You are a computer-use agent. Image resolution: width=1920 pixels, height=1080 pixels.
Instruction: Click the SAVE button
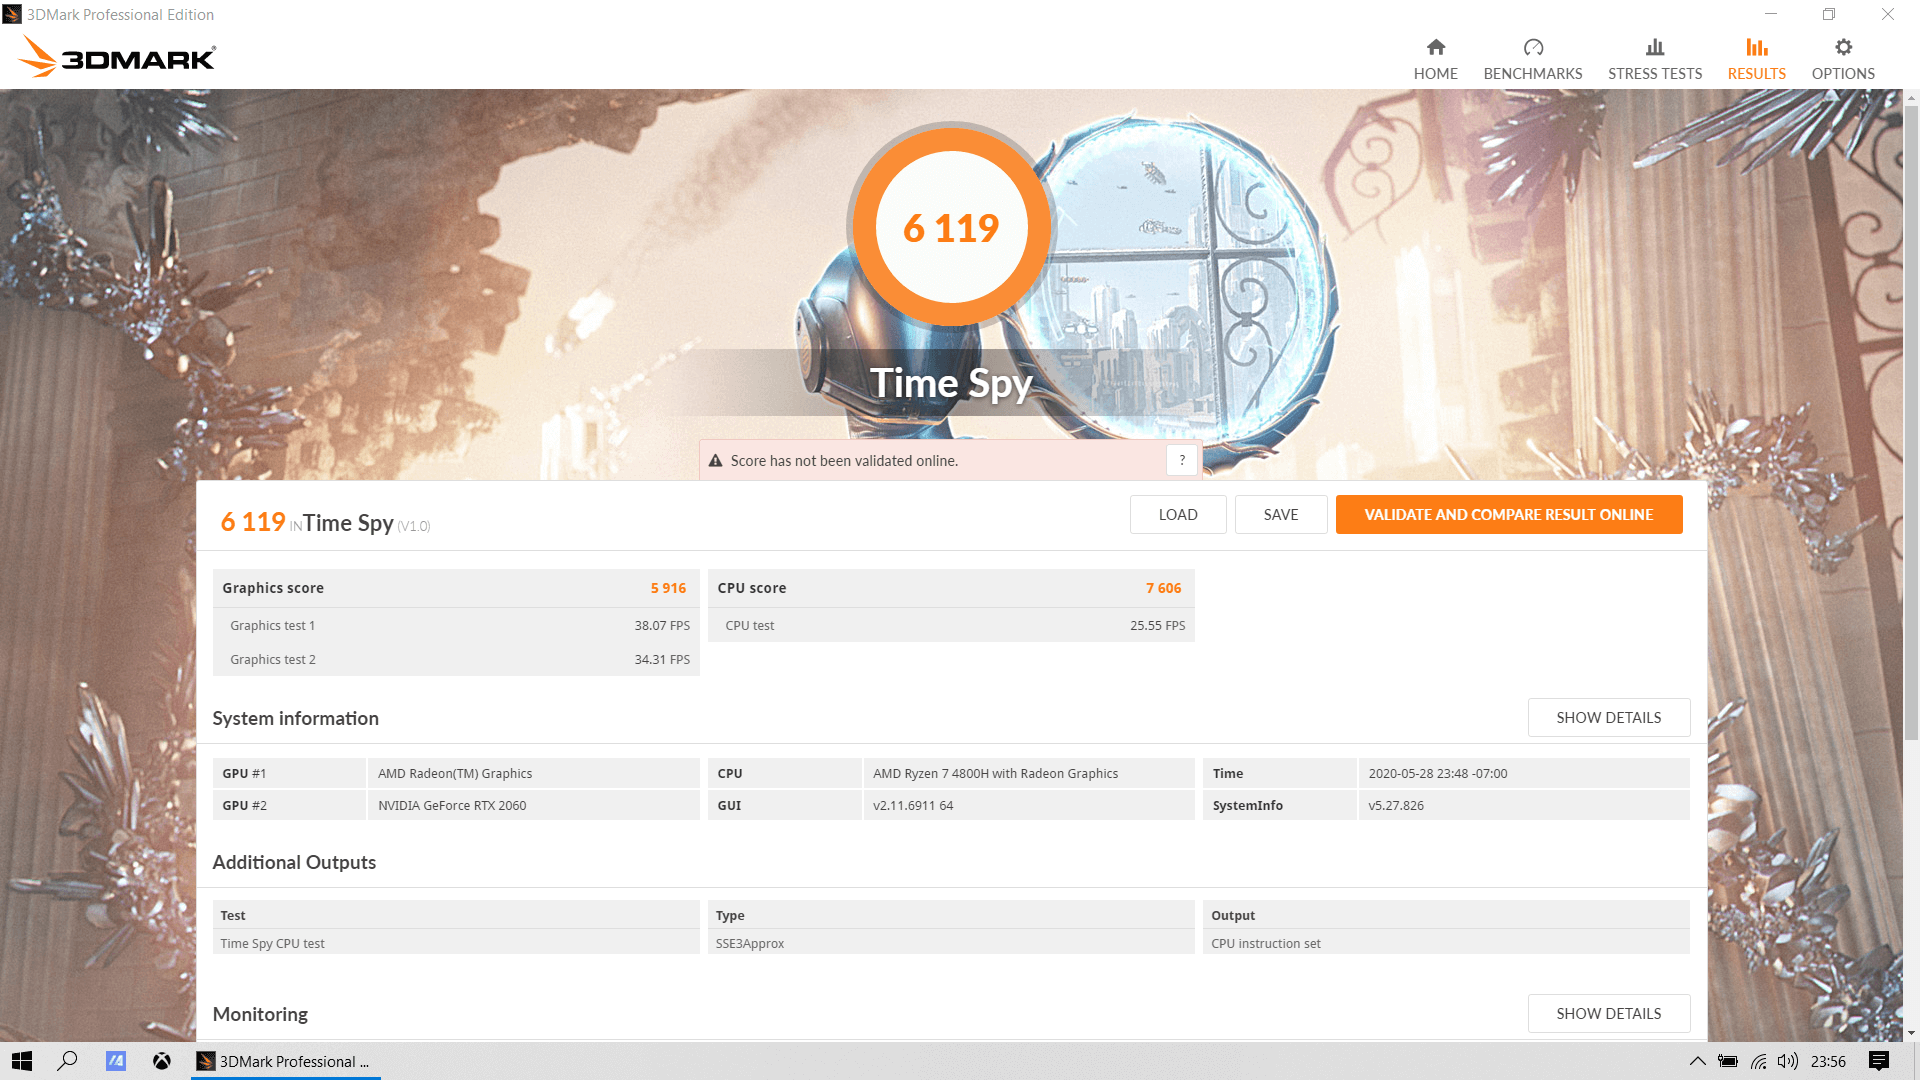pyautogui.click(x=1281, y=515)
